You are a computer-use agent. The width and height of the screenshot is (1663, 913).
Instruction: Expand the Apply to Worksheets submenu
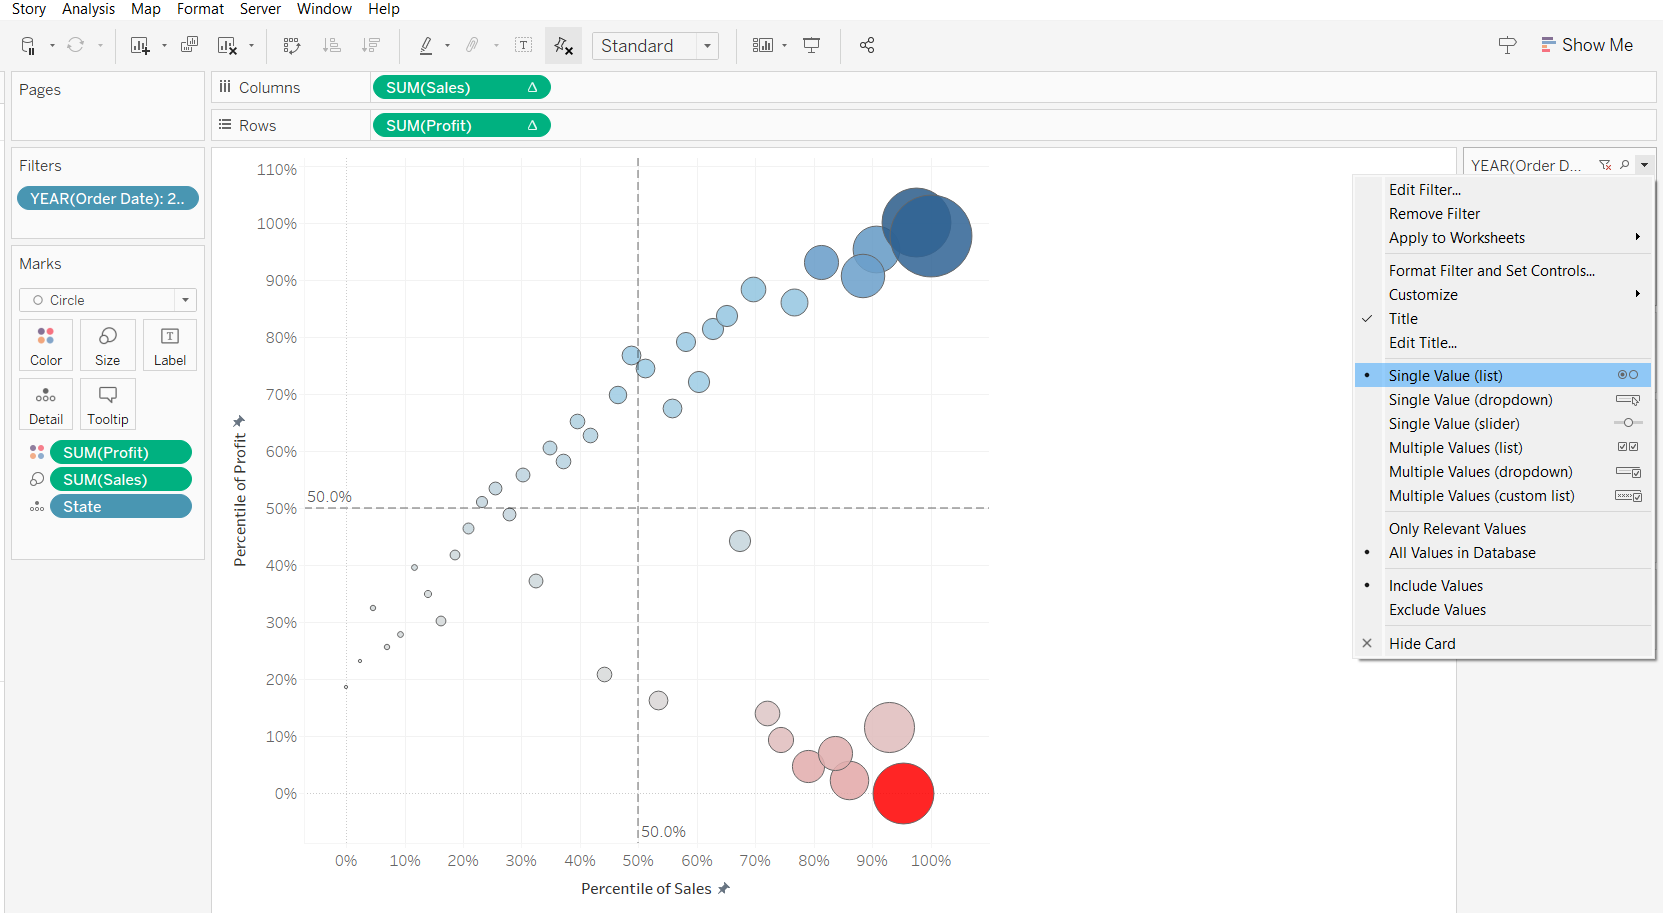[x=1457, y=238]
